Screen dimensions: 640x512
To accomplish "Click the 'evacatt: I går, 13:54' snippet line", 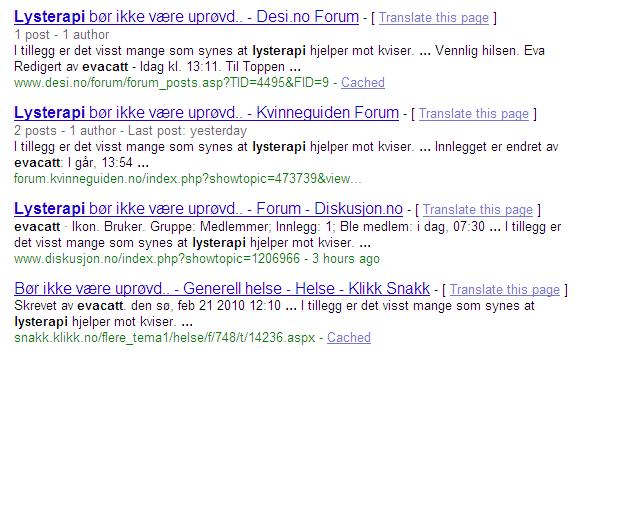I will tap(81, 163).
